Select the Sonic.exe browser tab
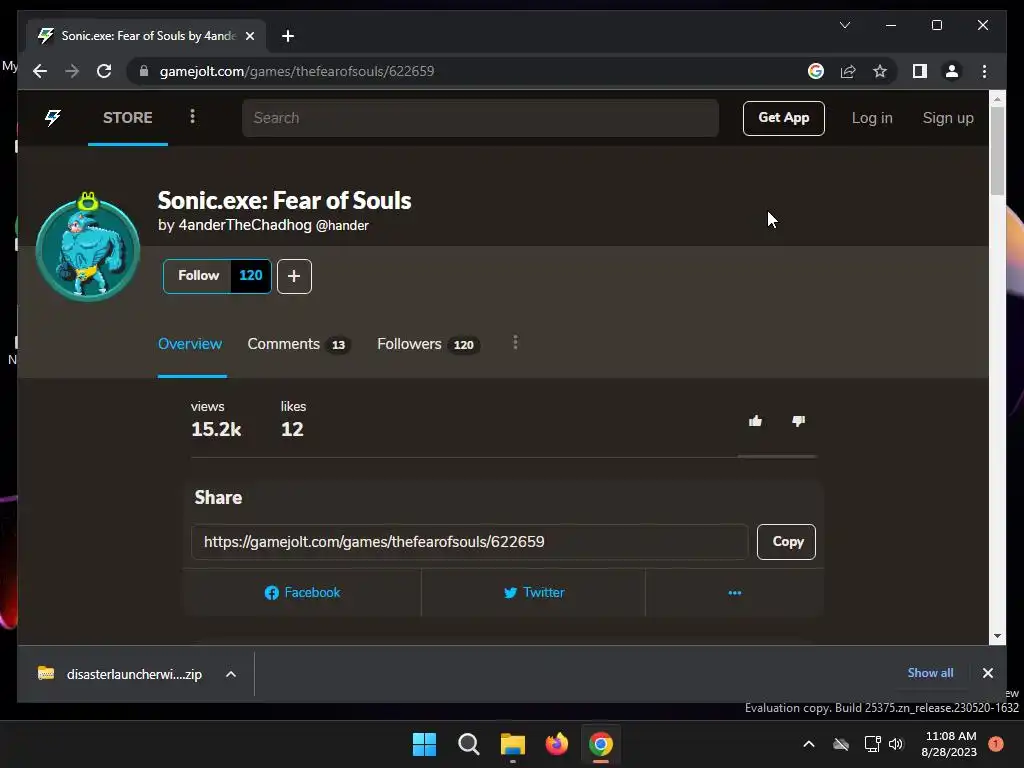This screenshot has height=768, width=1024. coord(147,36)
